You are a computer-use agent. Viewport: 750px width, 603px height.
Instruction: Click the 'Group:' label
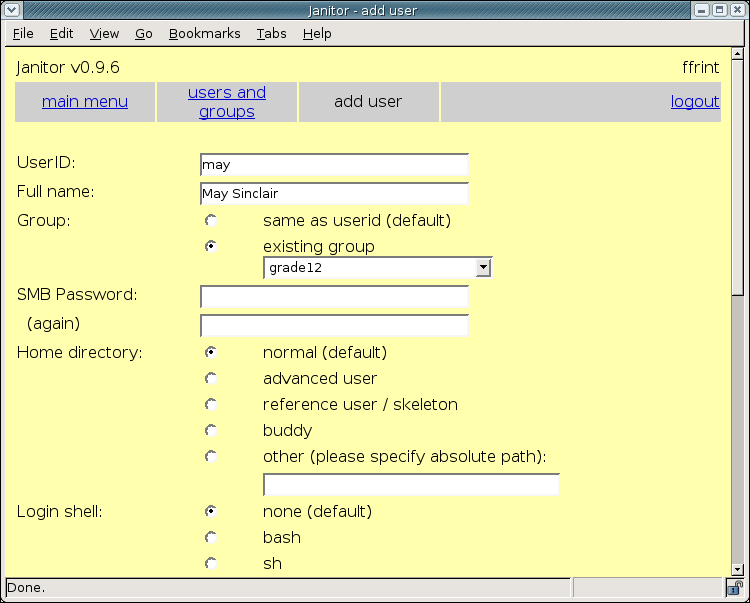(44, 220)
